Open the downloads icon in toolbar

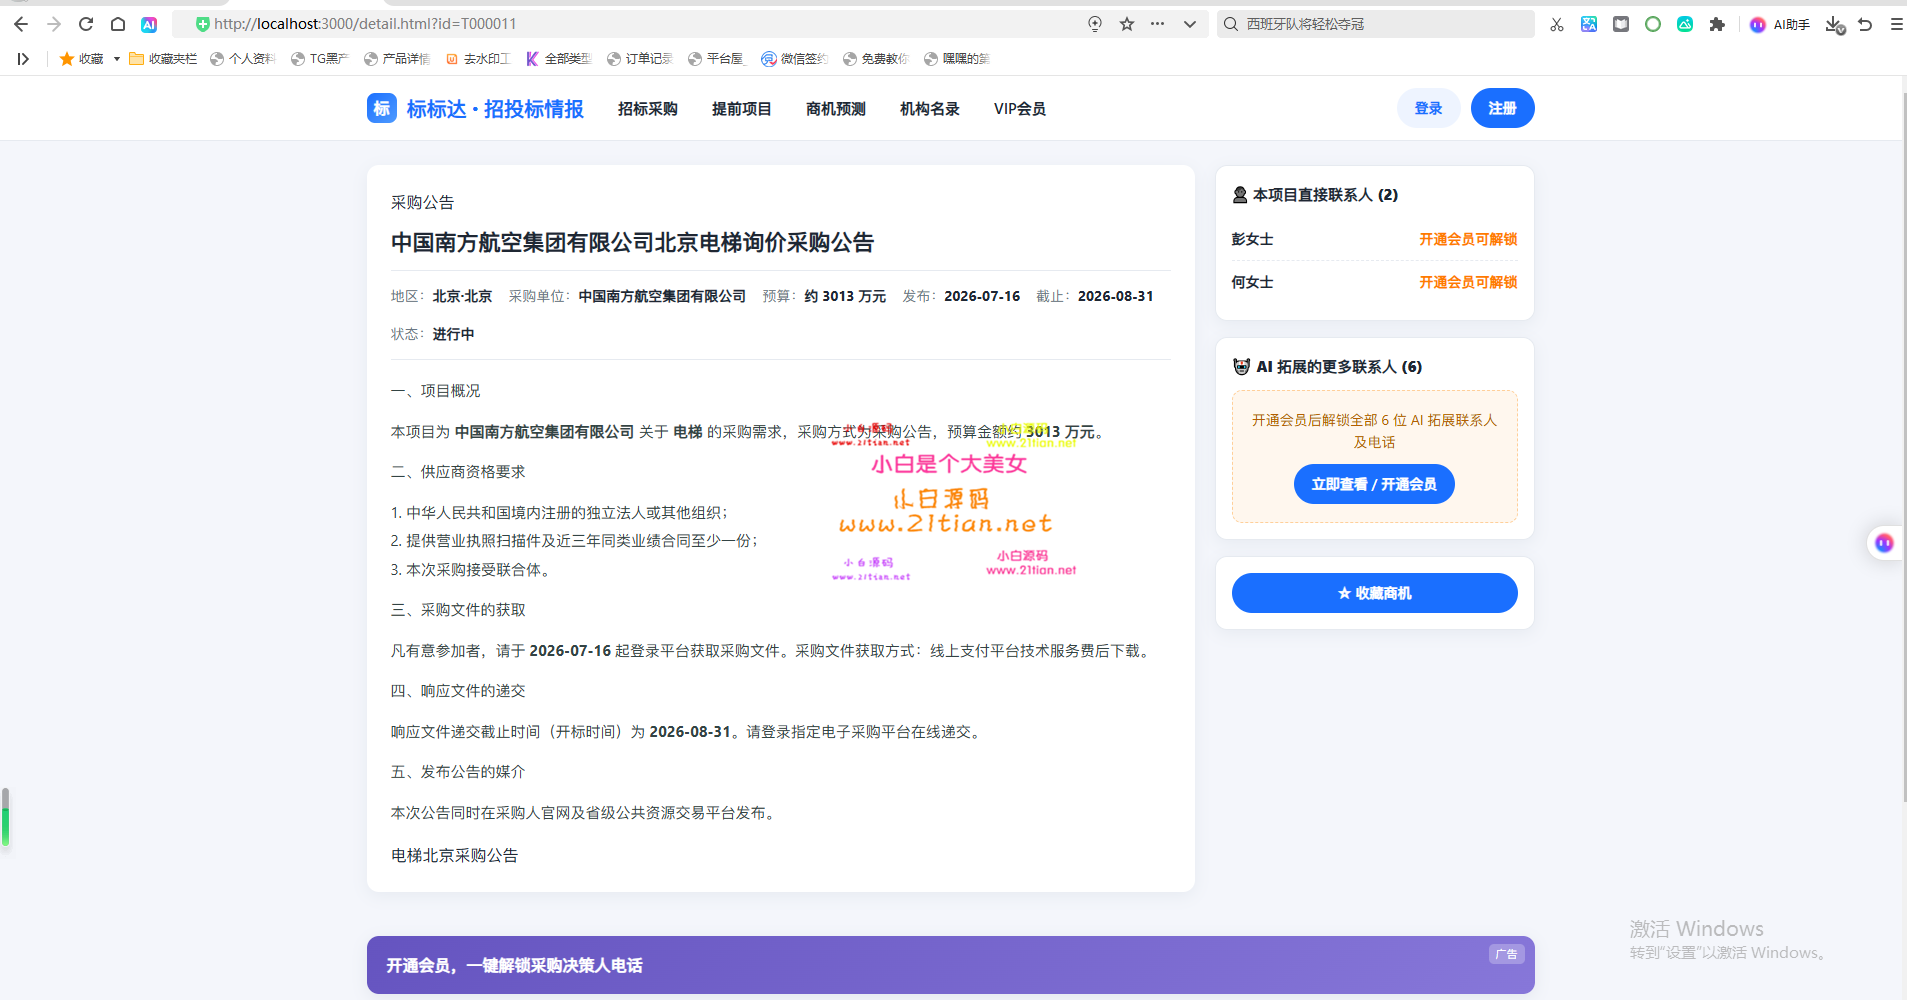coord(1834,24)
